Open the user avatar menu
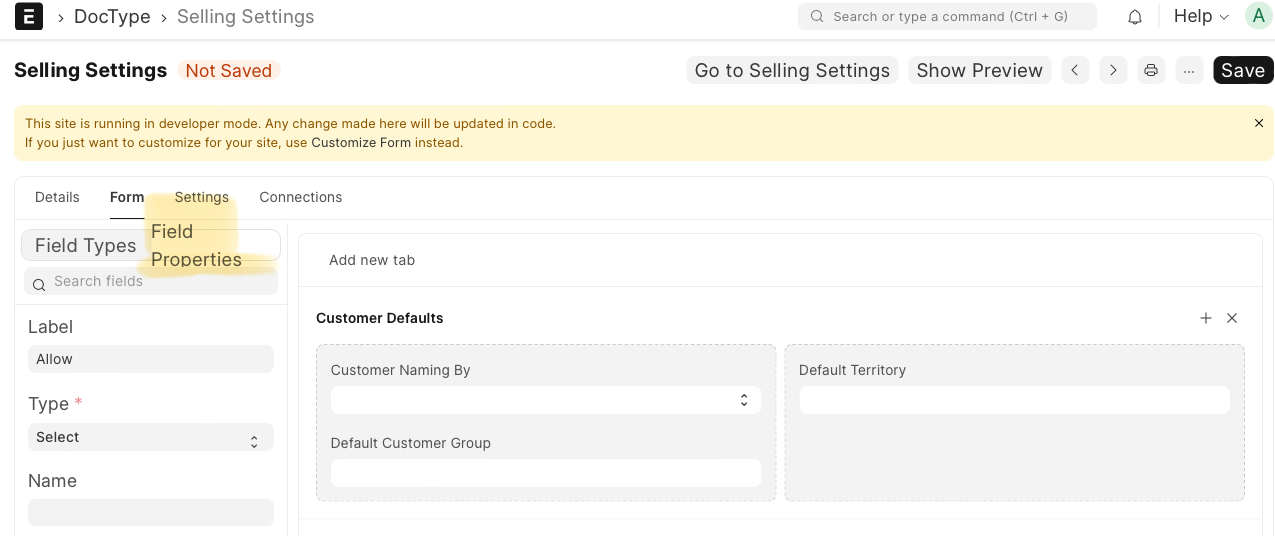This screenshot has height=536, width=1275. (1257, 16)
